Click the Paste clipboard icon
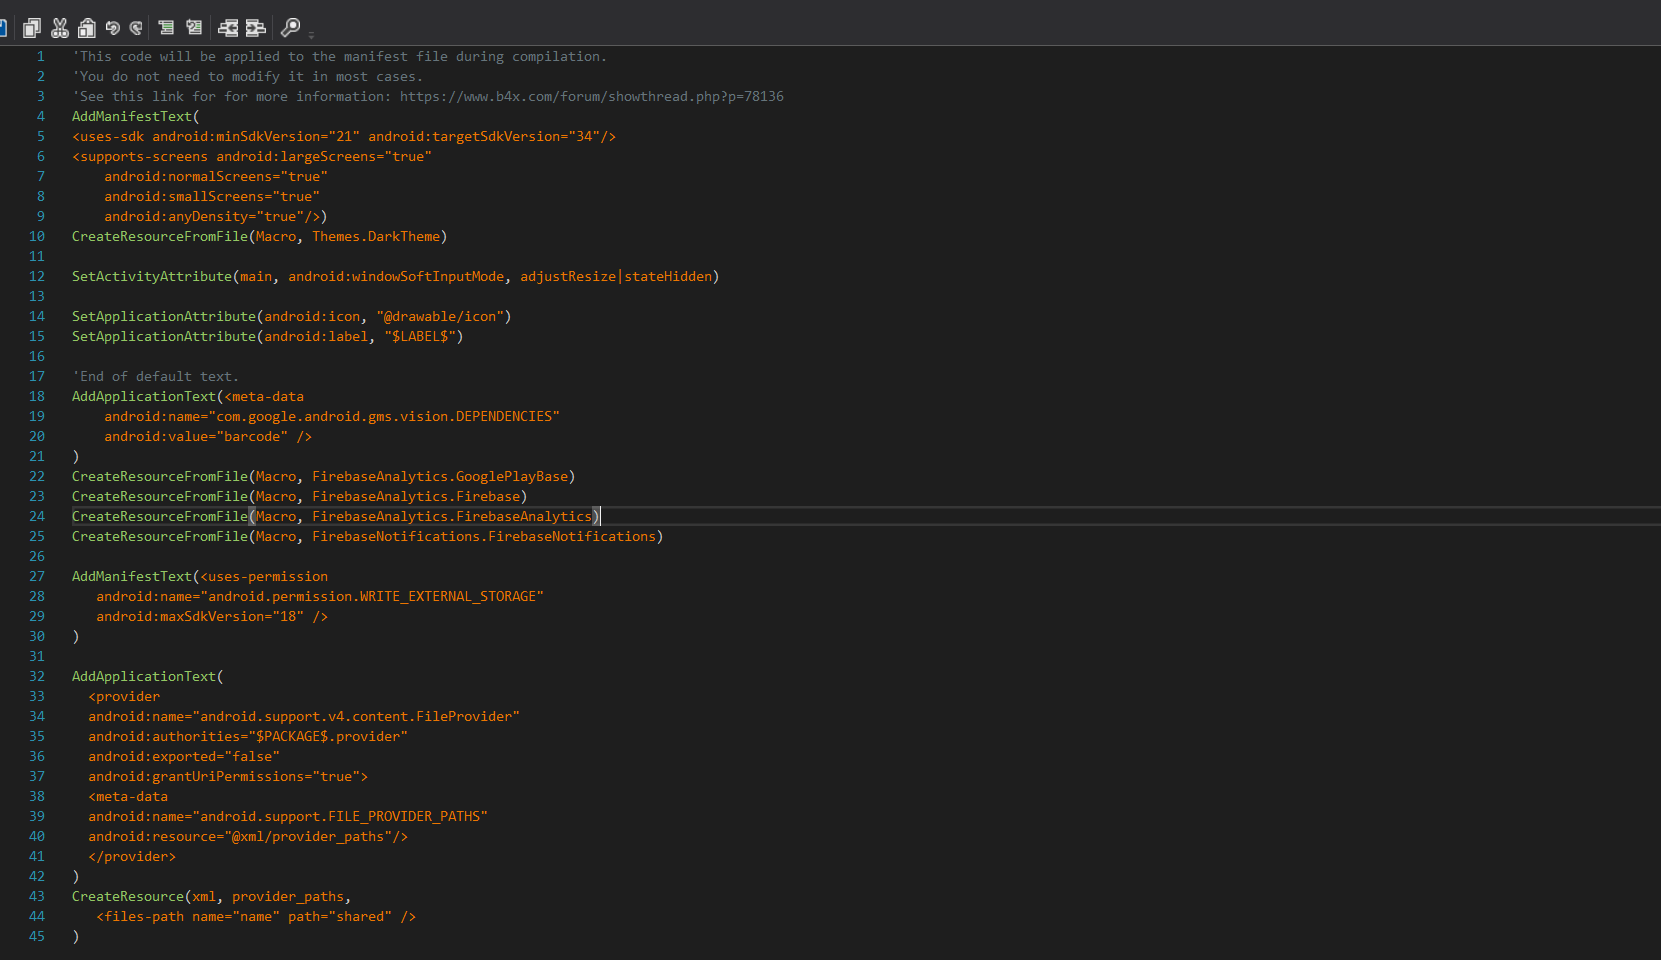1661x960 pixels. 87,27
